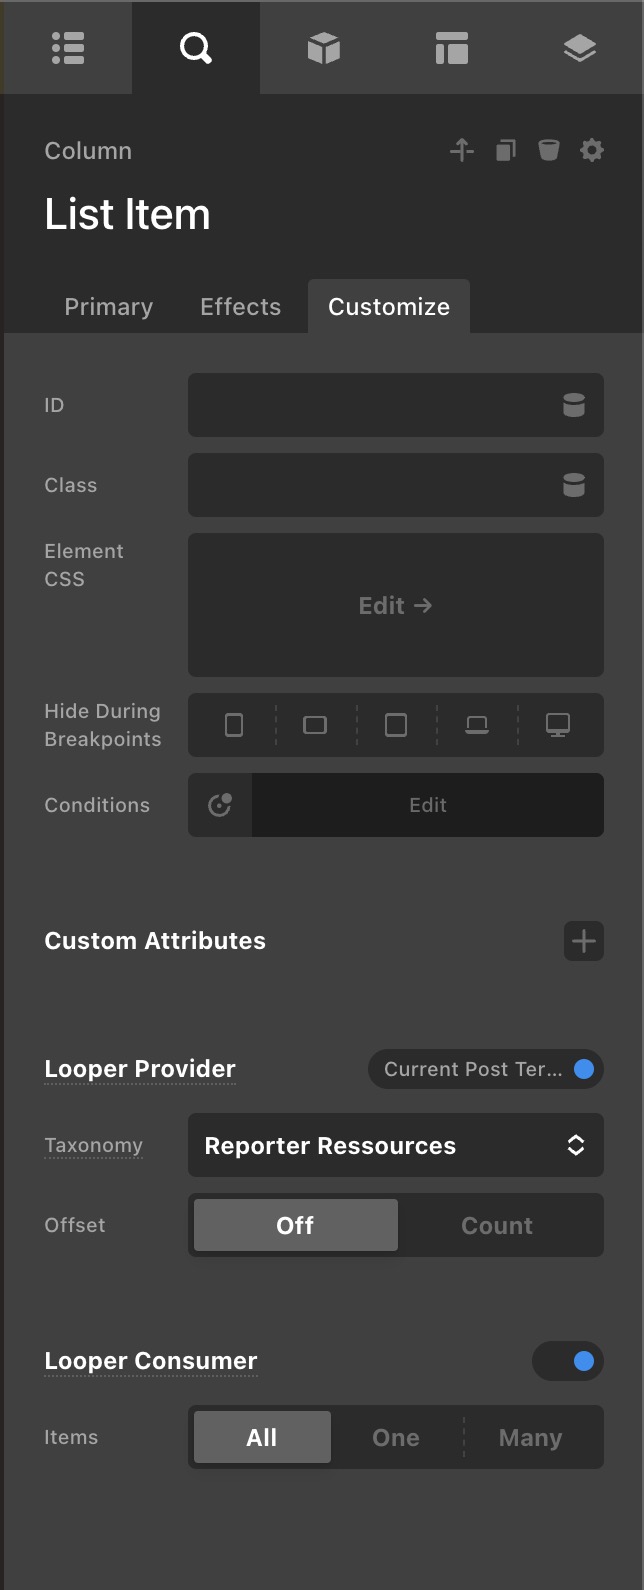Click the dynamic content icon in ID field
This screenshot has width=644, height=1590.
point(574,405)
